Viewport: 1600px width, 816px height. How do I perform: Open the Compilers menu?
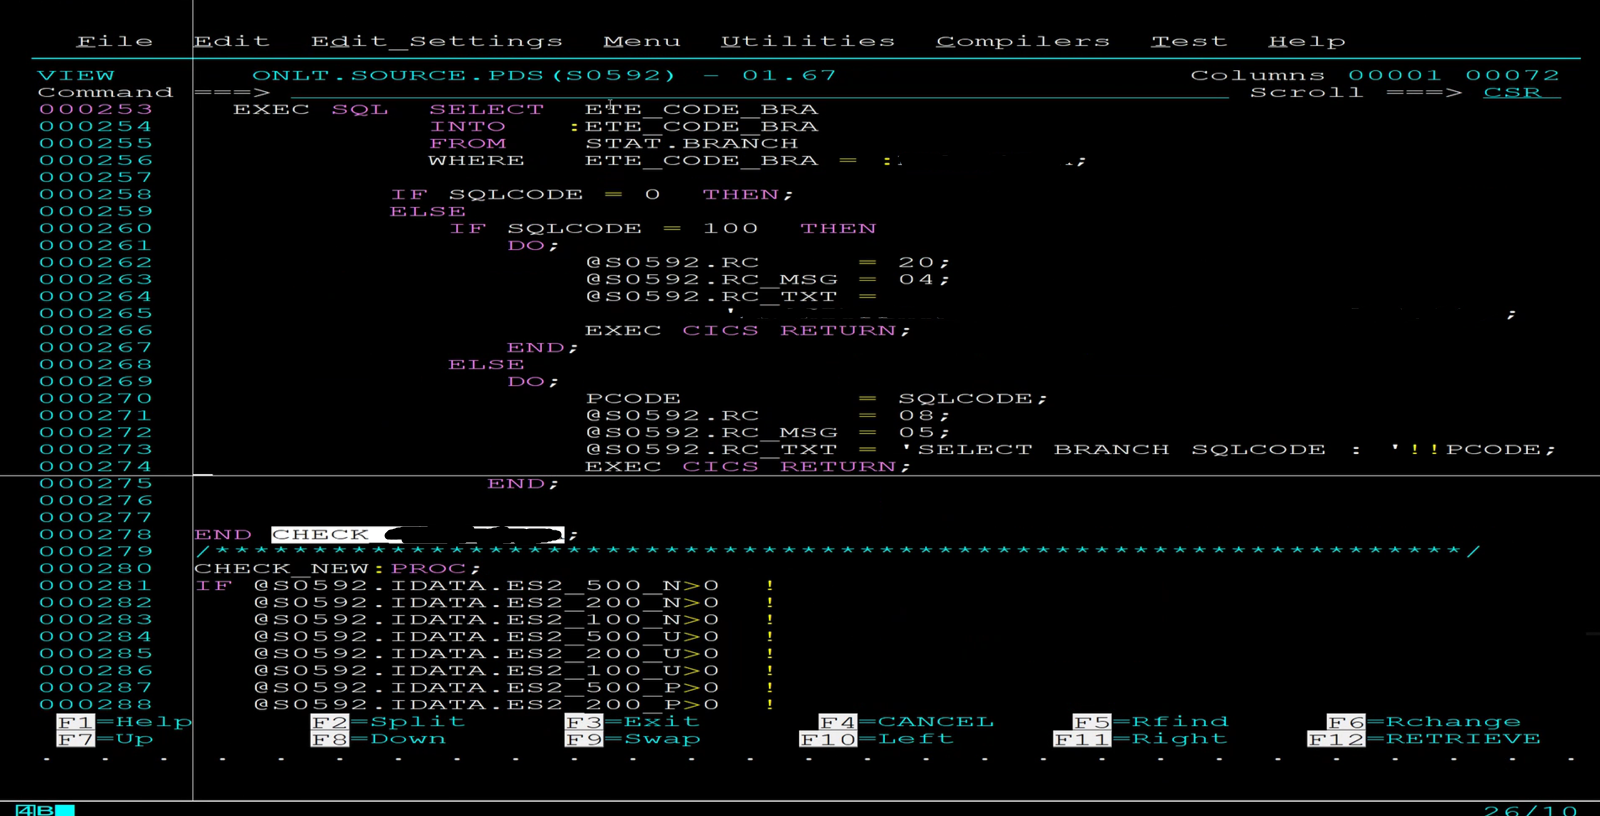[1023, 41]
